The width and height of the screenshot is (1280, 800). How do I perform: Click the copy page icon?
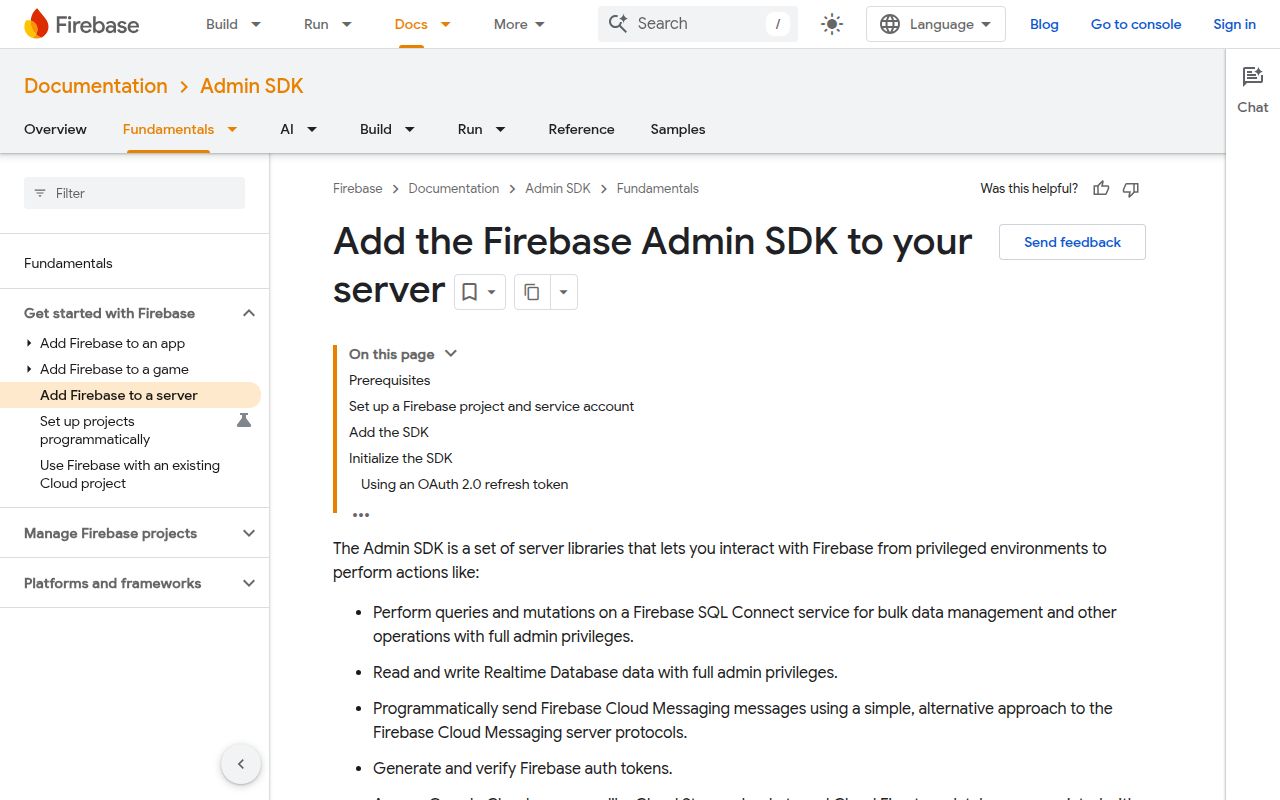[532, 292]
